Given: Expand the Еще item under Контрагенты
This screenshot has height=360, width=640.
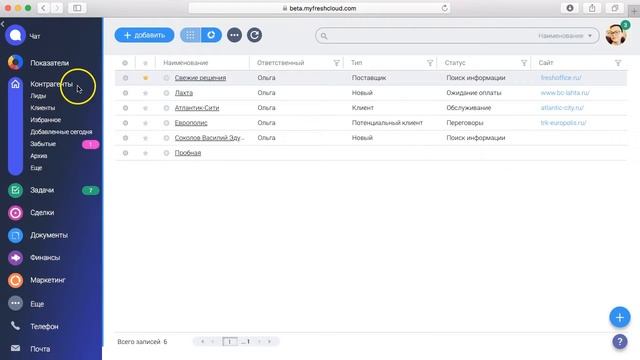Looking at the screenshot, I should point(36,168).
